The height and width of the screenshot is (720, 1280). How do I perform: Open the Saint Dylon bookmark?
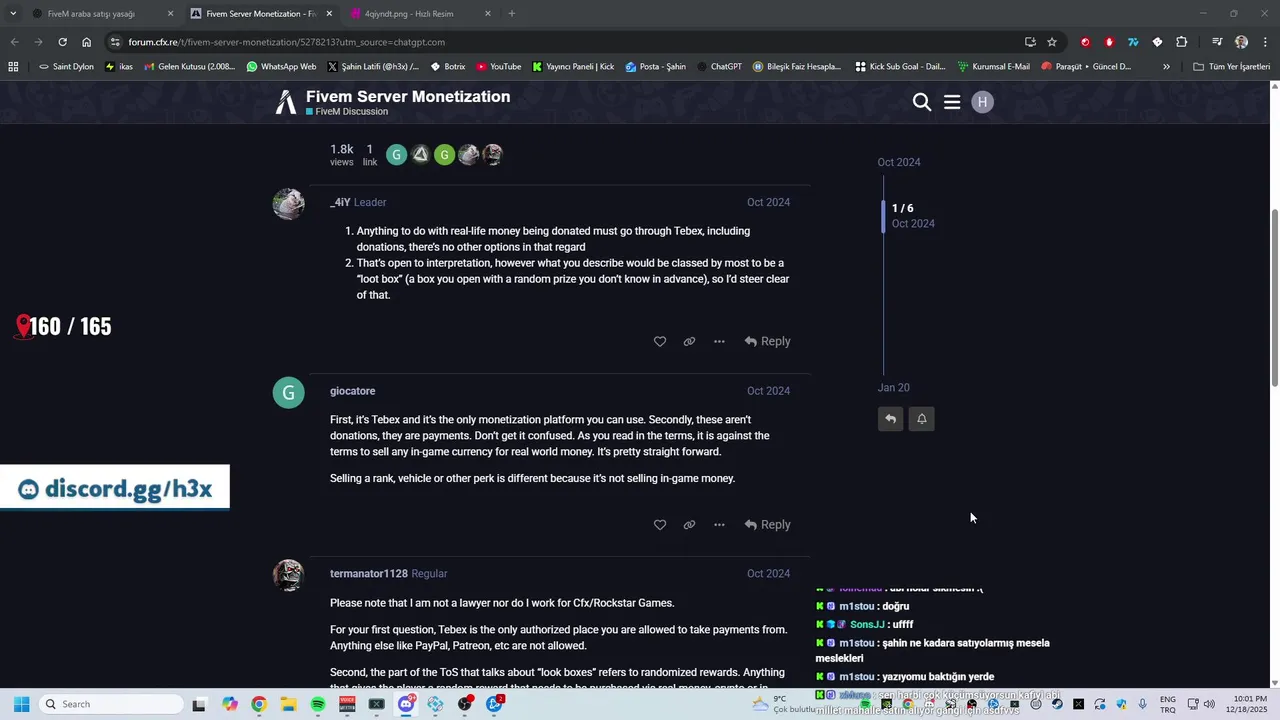(x=66, y=67)
